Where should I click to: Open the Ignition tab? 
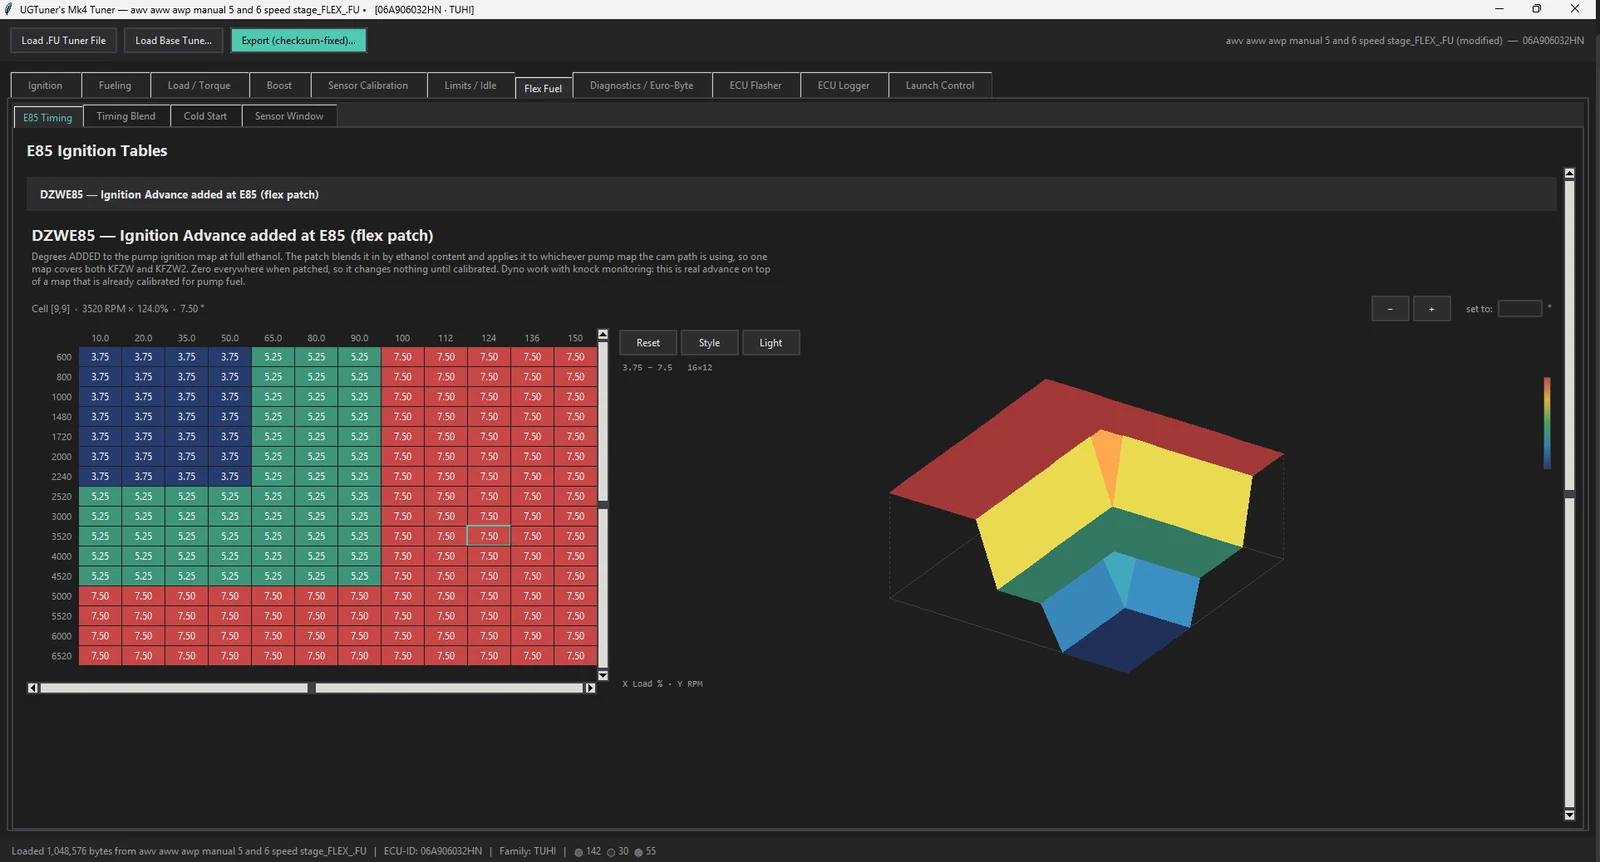point(45,85)
